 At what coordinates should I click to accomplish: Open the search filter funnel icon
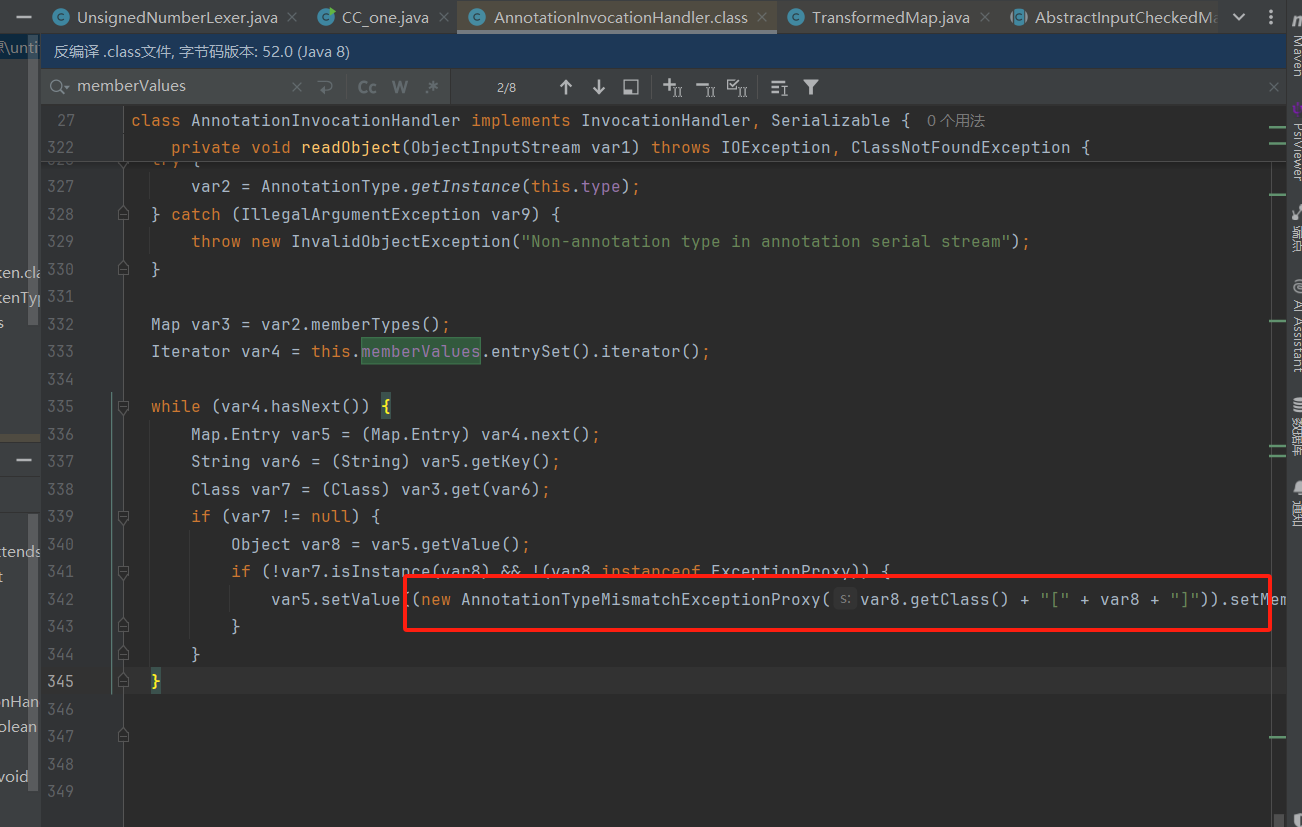point(811,88)
